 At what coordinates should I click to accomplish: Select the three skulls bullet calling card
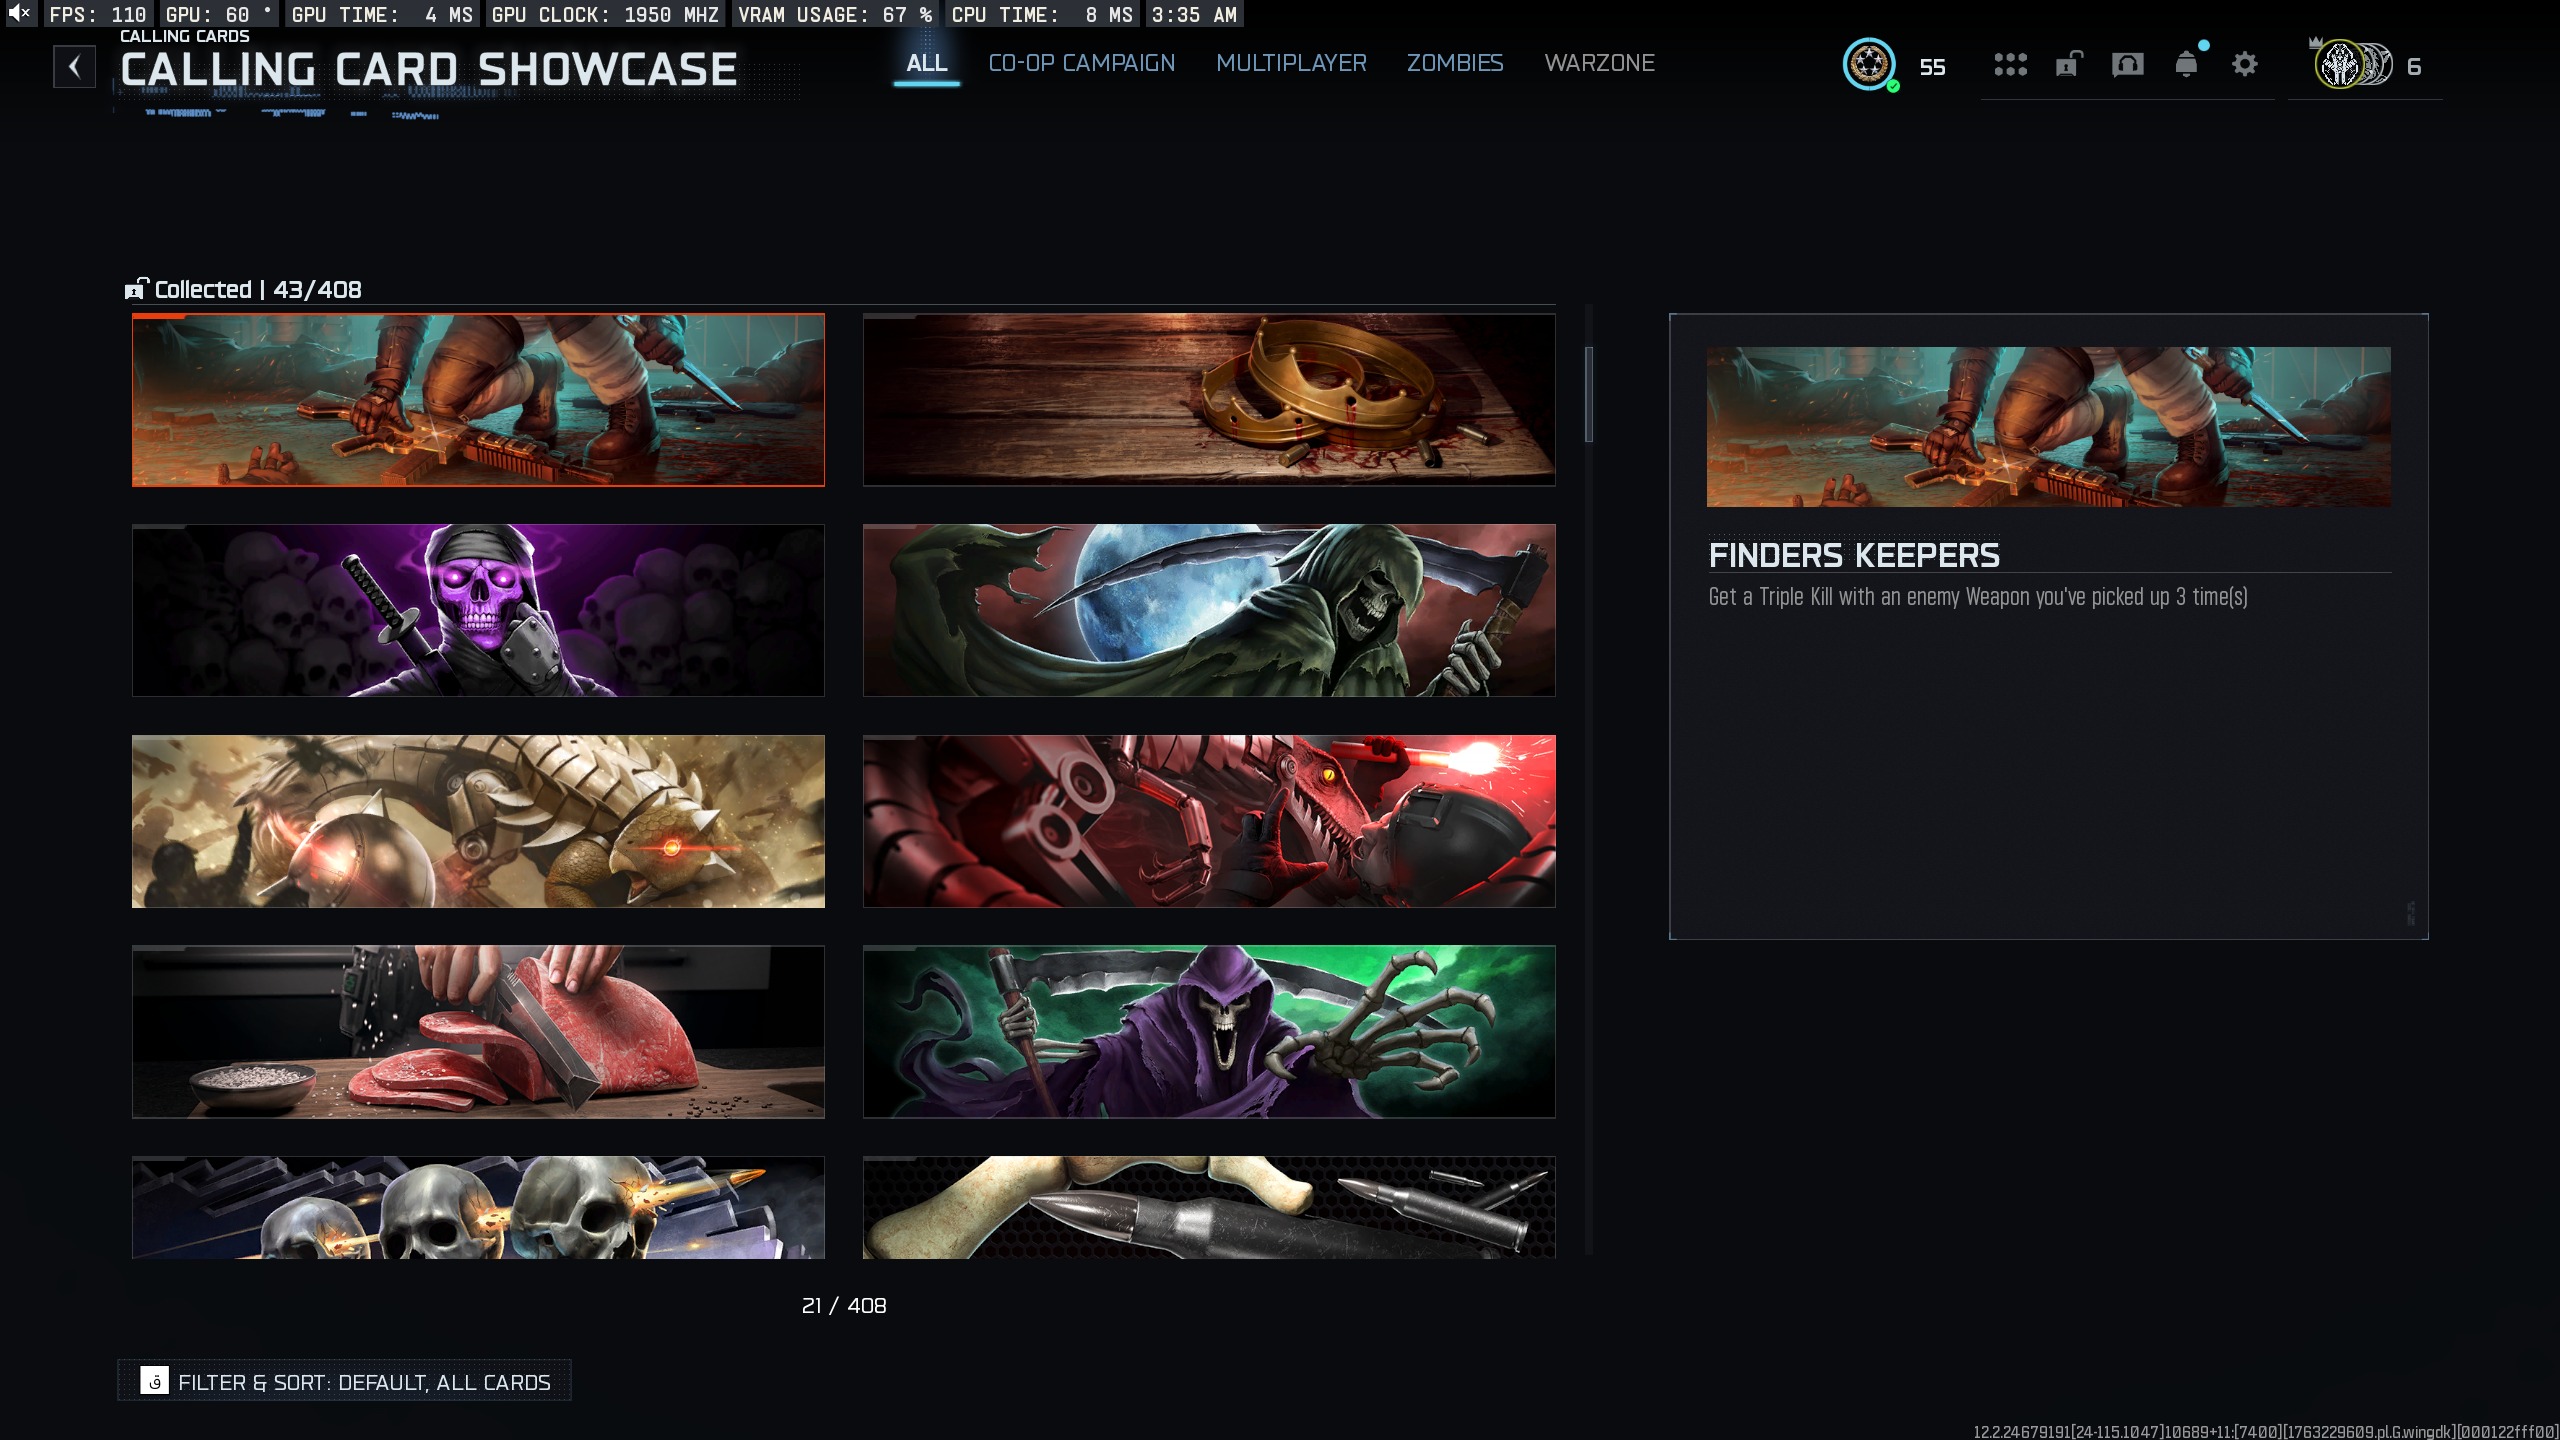click(478, 1207)
